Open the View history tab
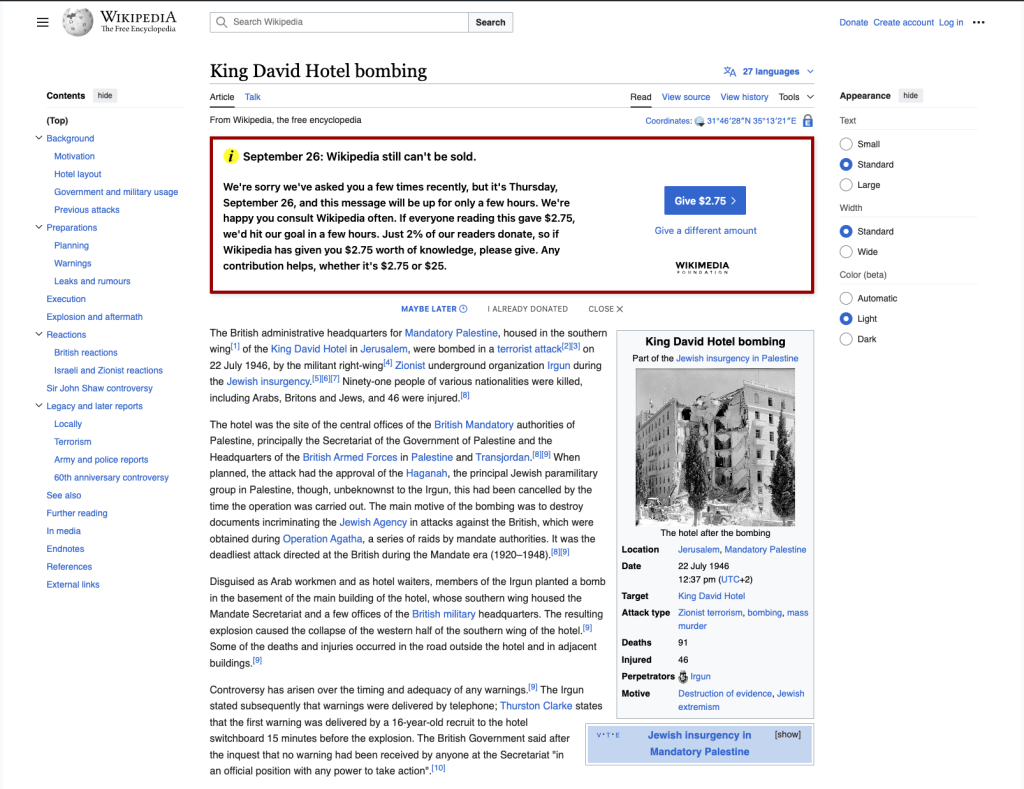 point(744,97)
